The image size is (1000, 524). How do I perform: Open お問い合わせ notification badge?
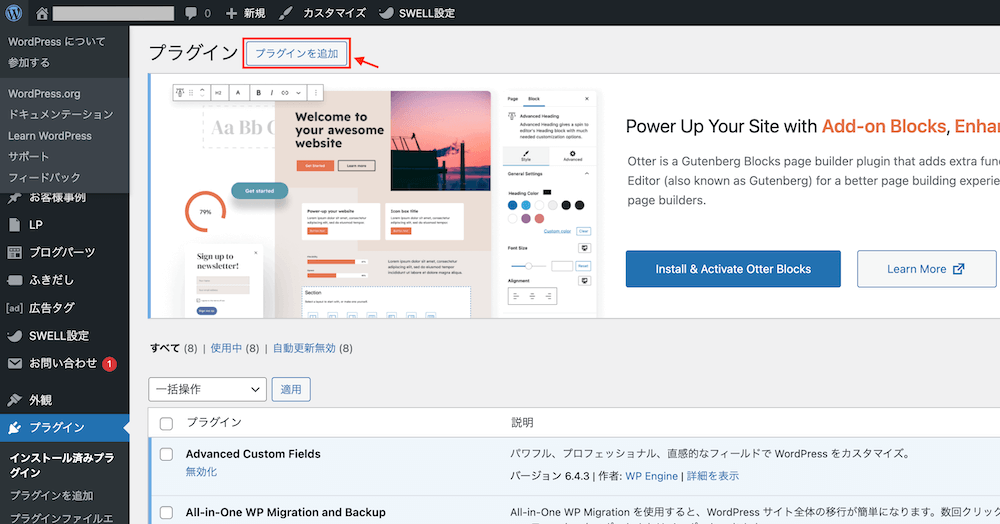110,364
